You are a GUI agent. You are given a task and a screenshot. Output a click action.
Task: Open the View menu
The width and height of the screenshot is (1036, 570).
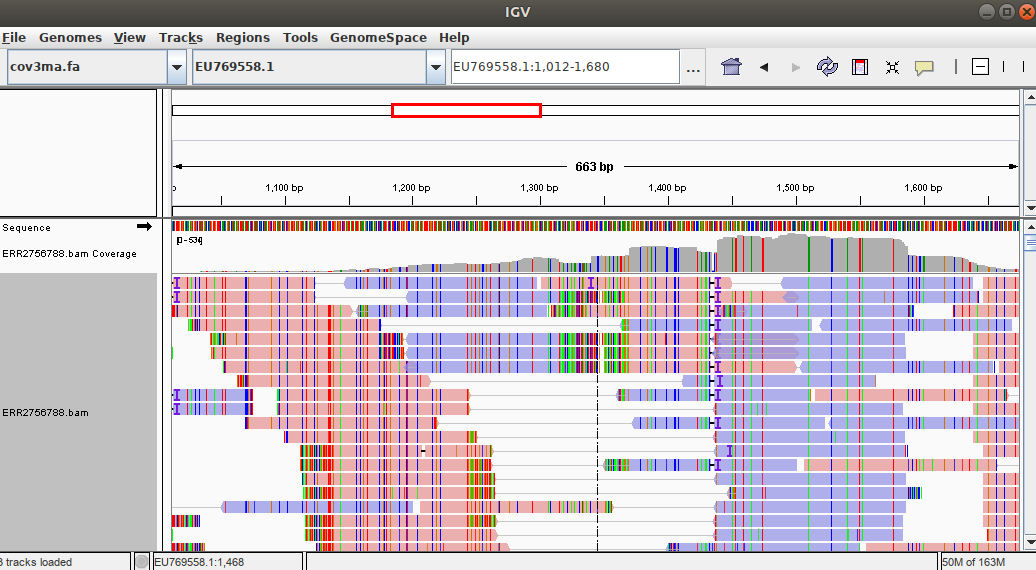coord(130,38)
